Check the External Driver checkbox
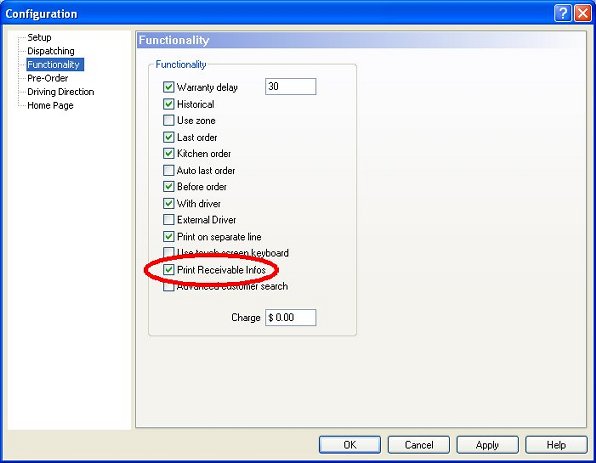Image resolution: width=596 pixels, height=463 pixels. tap(168, 220)
